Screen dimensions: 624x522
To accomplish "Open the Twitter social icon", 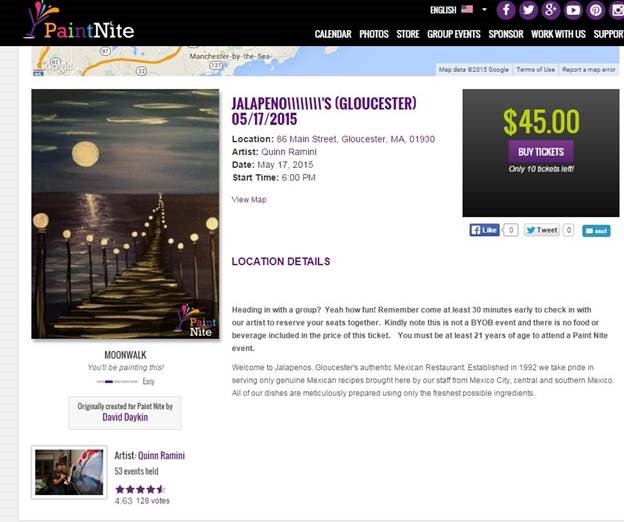I will click(x=528, y=10).
